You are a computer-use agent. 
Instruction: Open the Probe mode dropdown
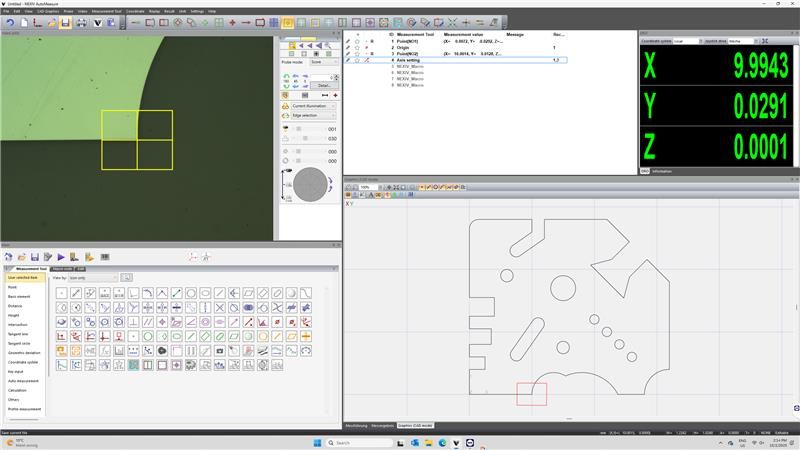point(324,62)
